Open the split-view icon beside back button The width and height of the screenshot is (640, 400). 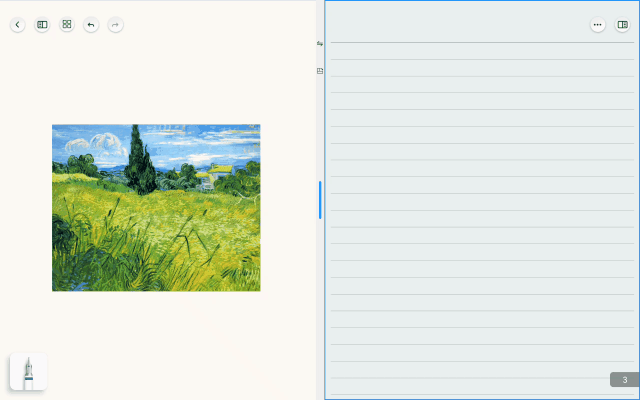pyautogui.click(x=42, y=25)
